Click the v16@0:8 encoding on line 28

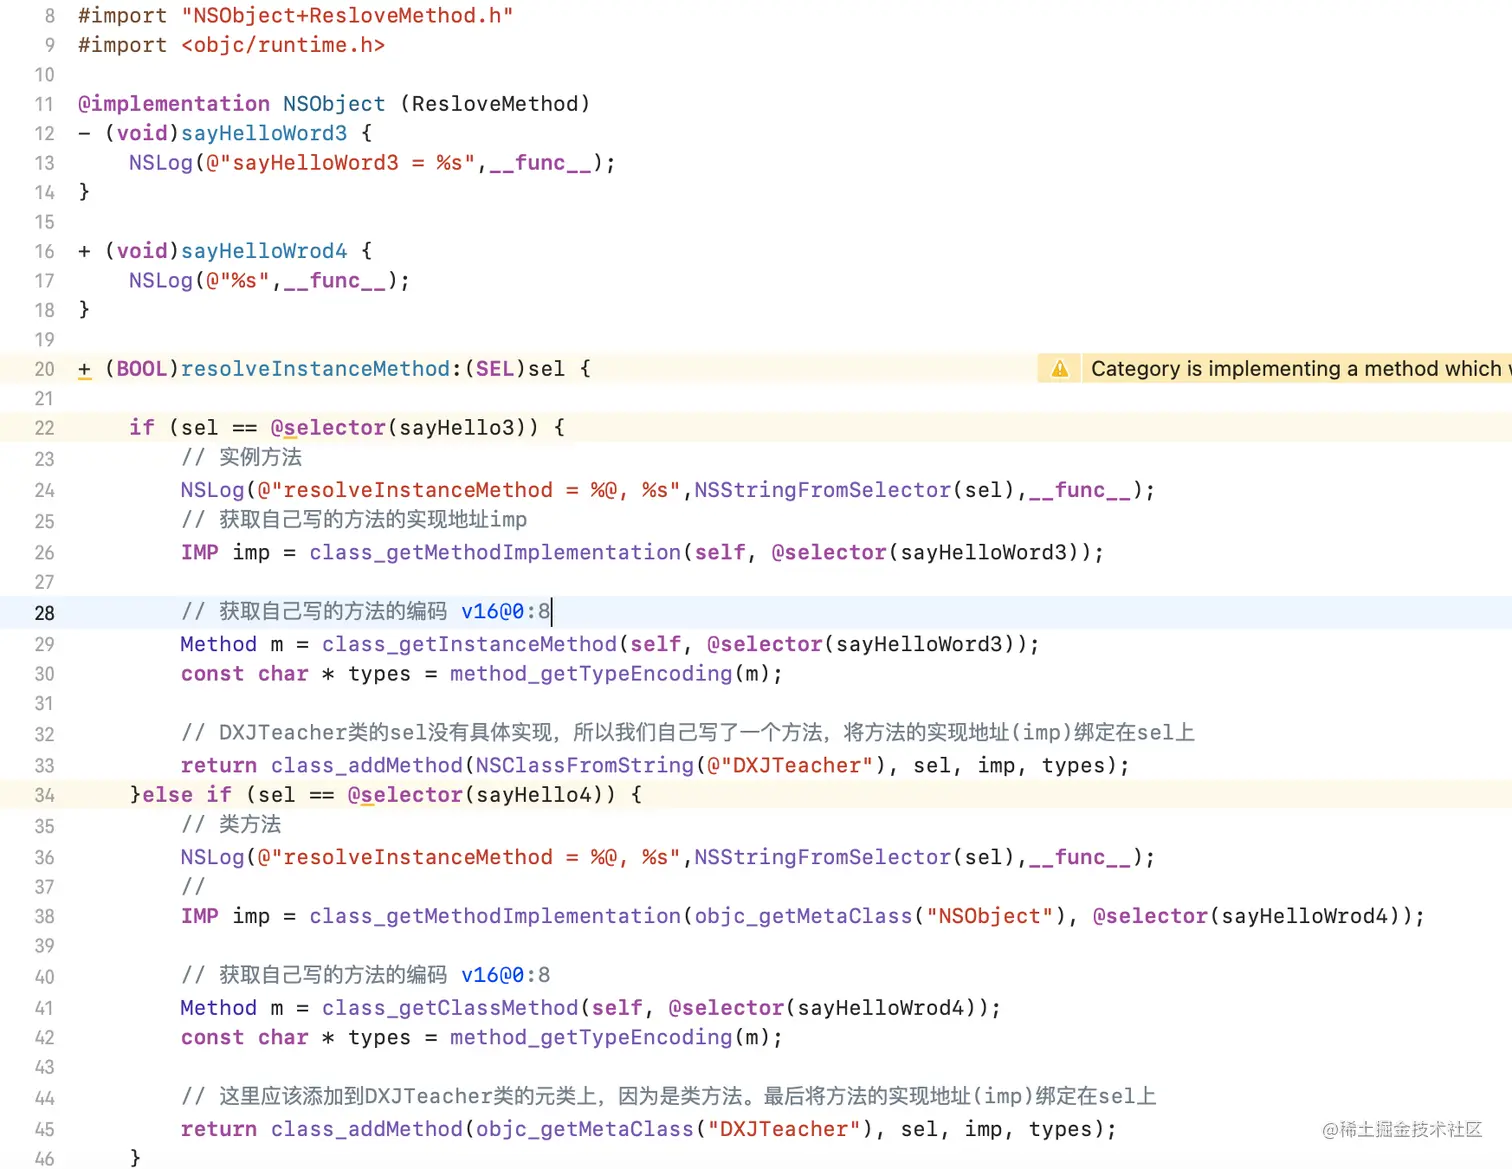[x=505, y=611]
